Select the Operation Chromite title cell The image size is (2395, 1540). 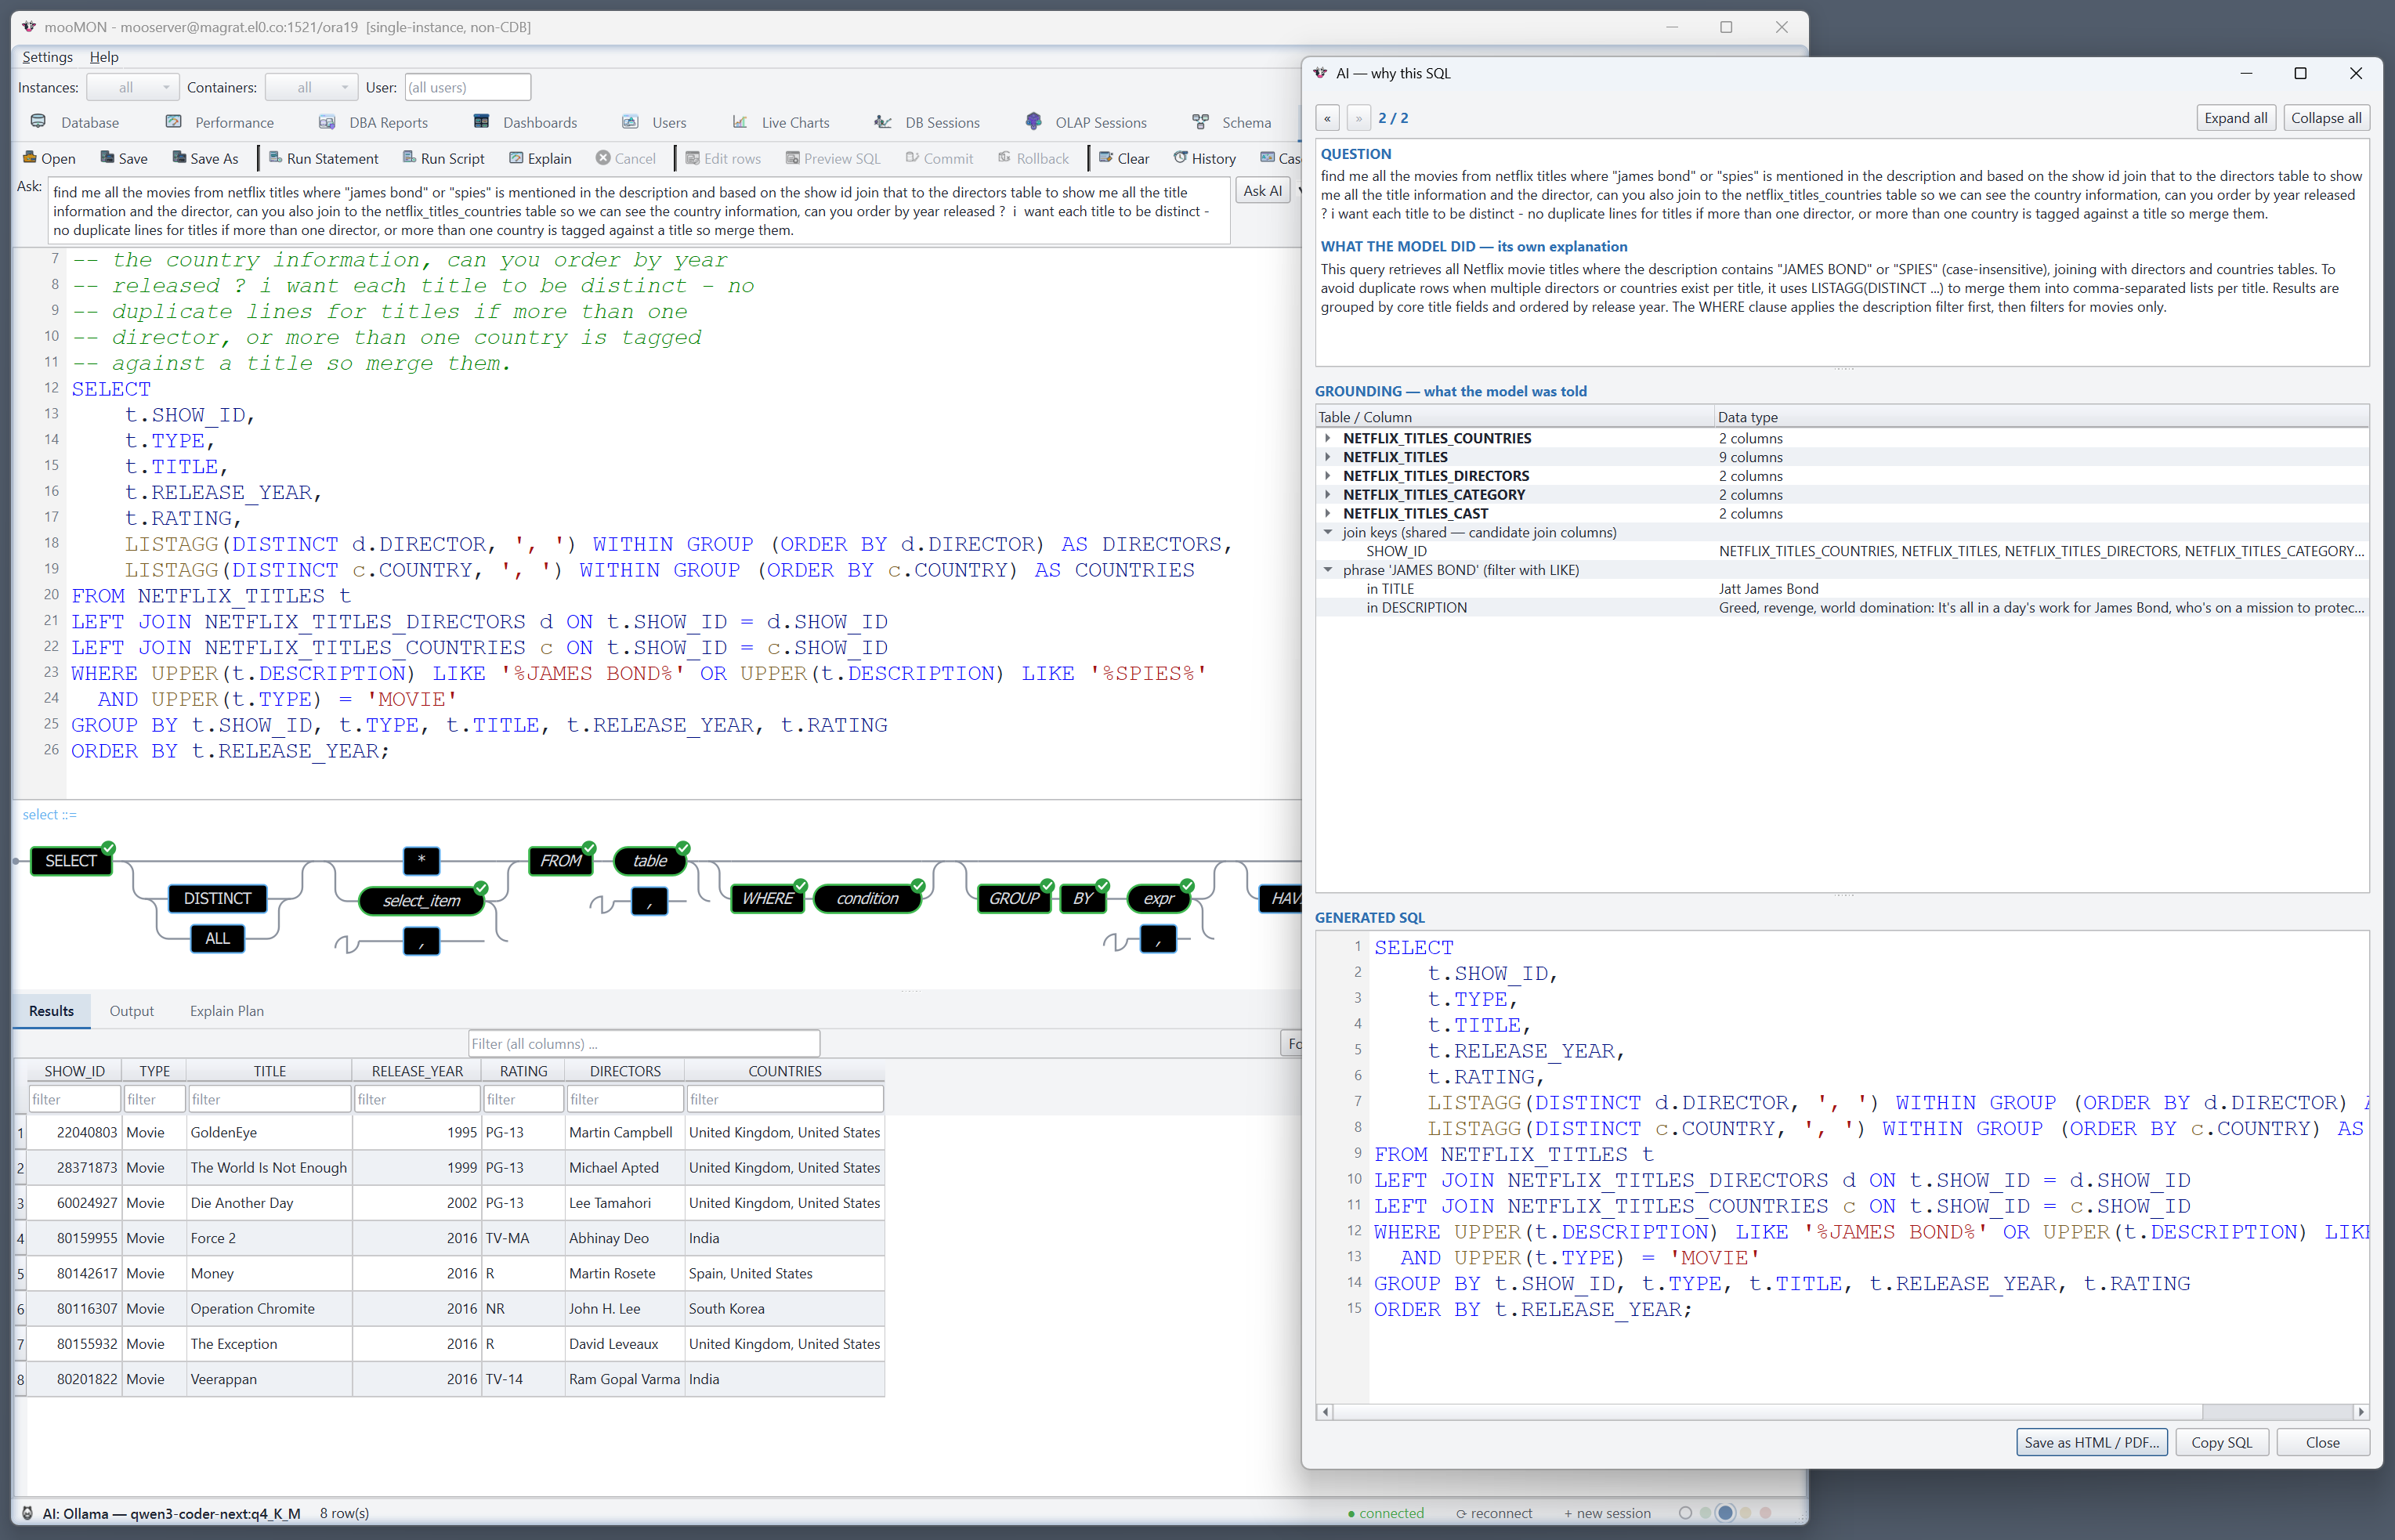coord(269,1308)
